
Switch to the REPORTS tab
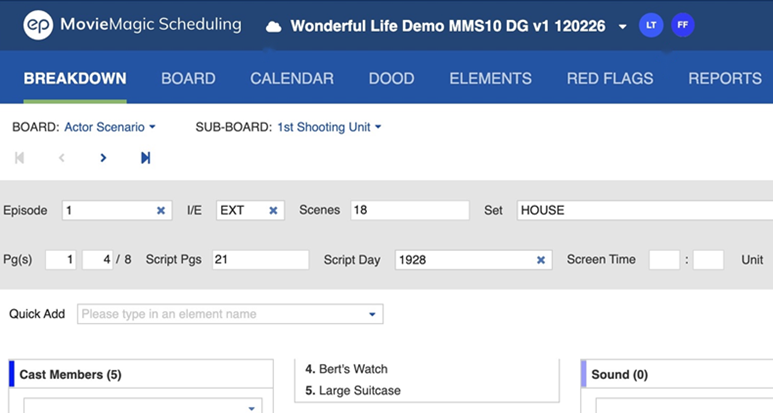725,78
